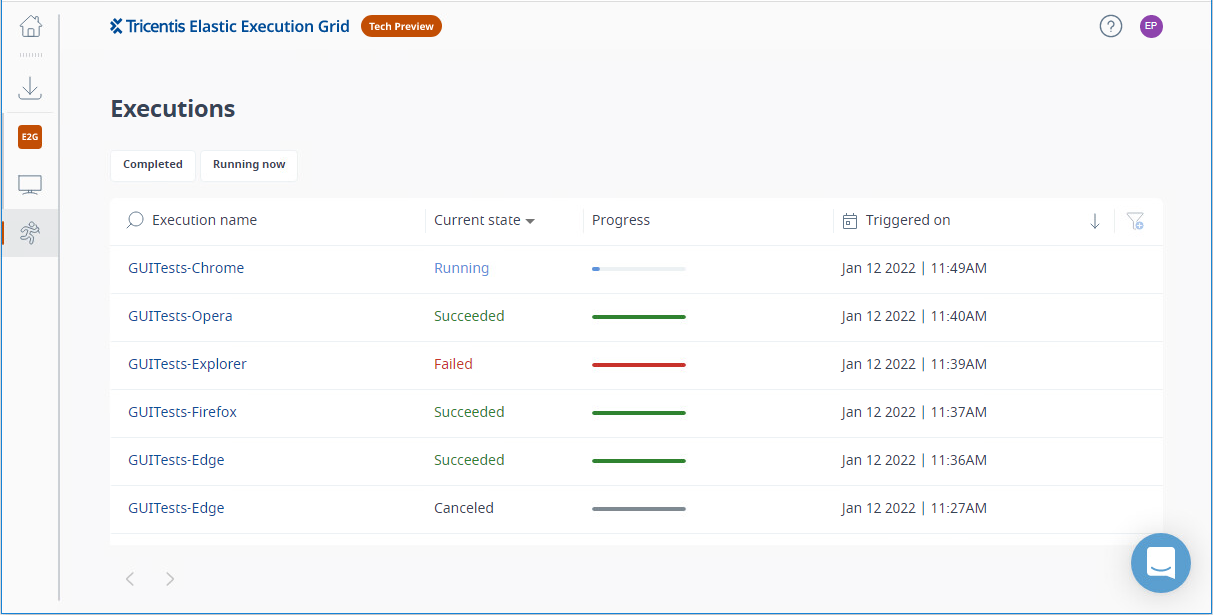Select the Completed filter tab
The width and height of the screenshot is (1213, 615).
153,165
